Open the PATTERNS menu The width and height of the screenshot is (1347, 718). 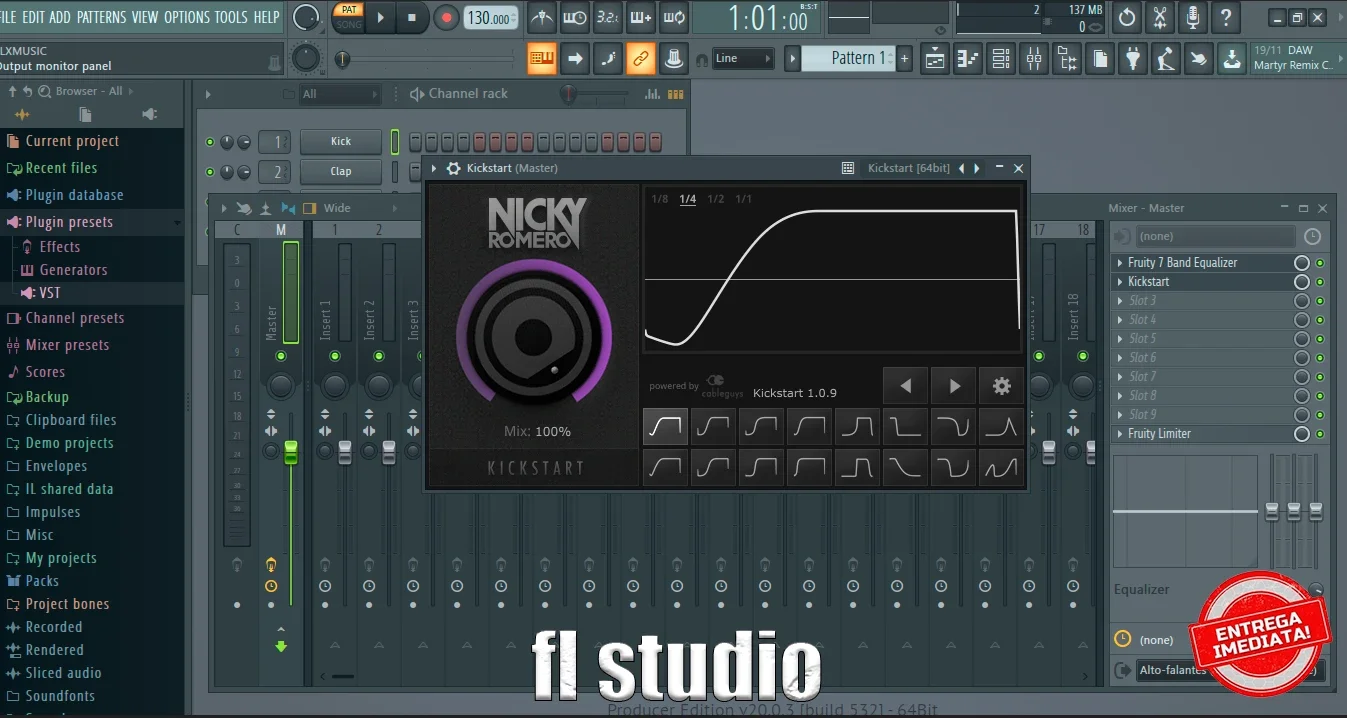pyautogui.click(x=101, y=17)
